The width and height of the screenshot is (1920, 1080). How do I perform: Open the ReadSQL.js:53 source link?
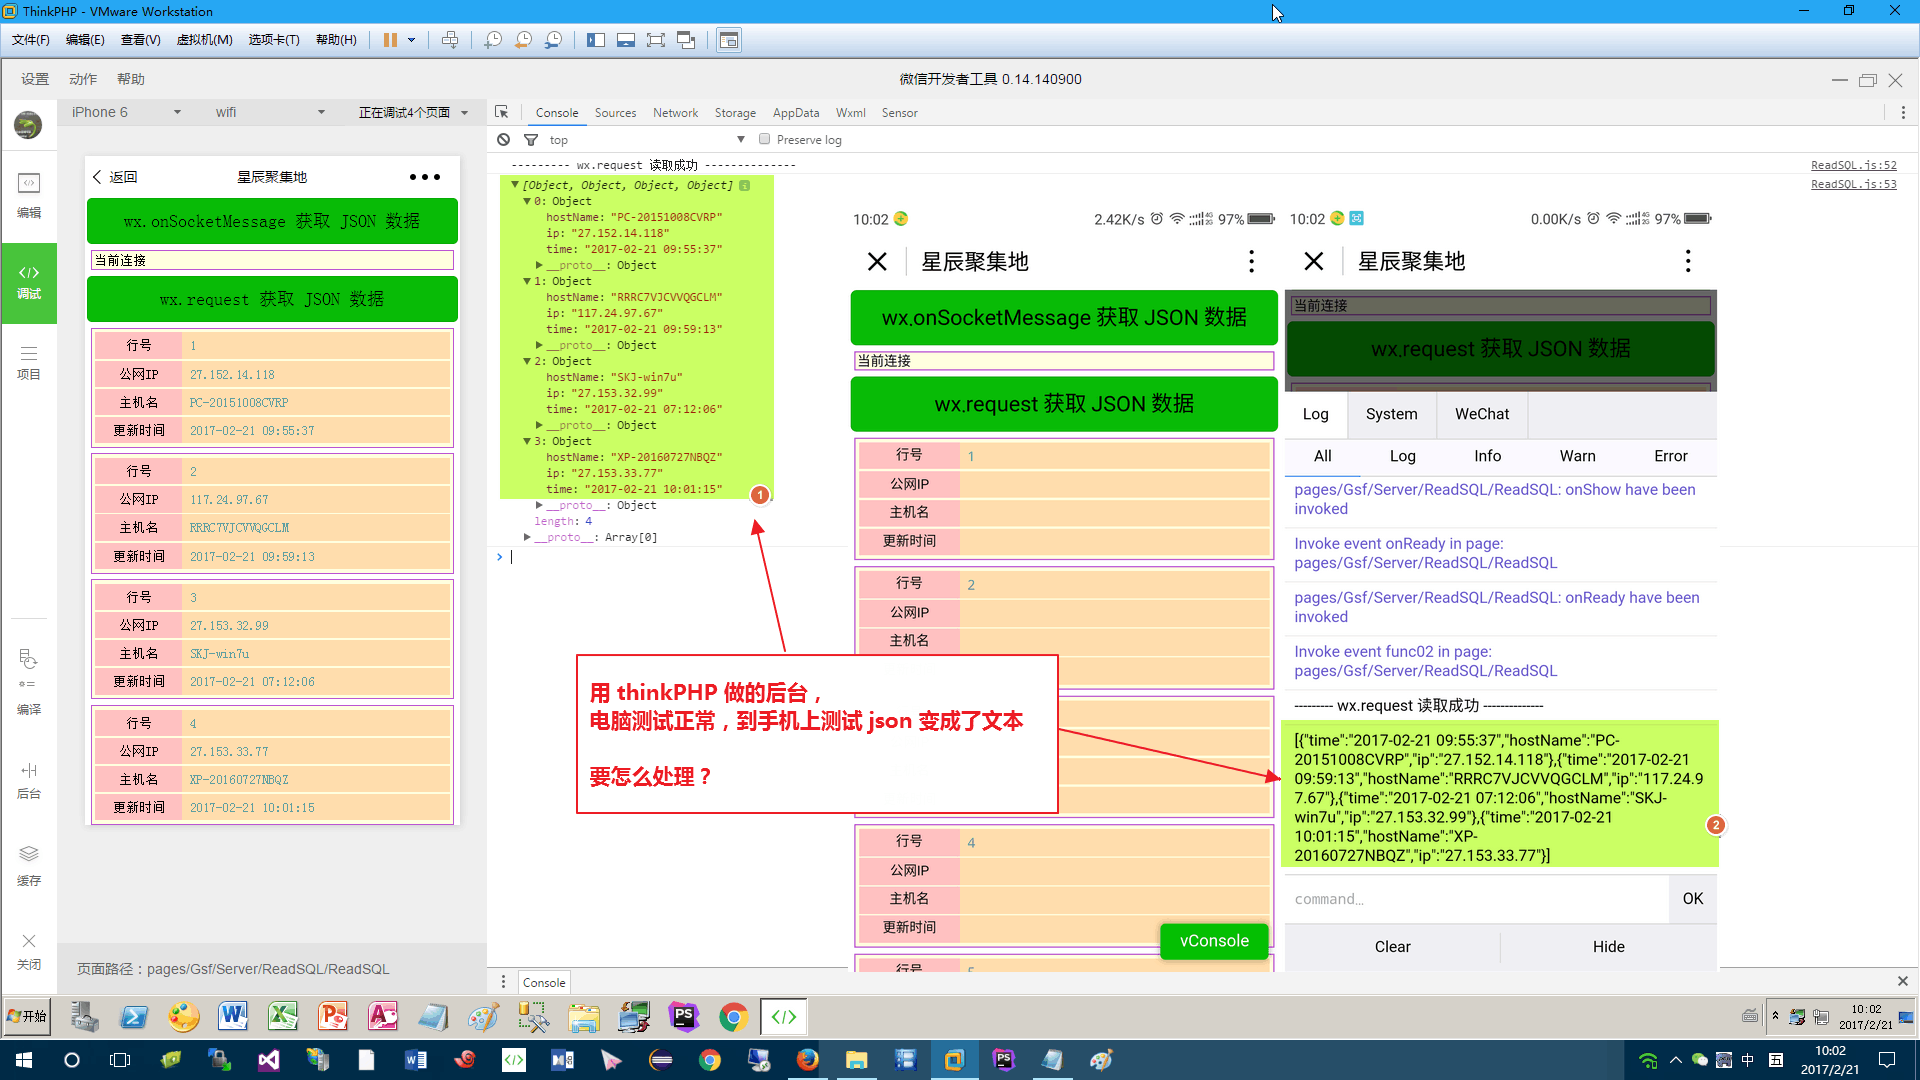point(1853,184)
